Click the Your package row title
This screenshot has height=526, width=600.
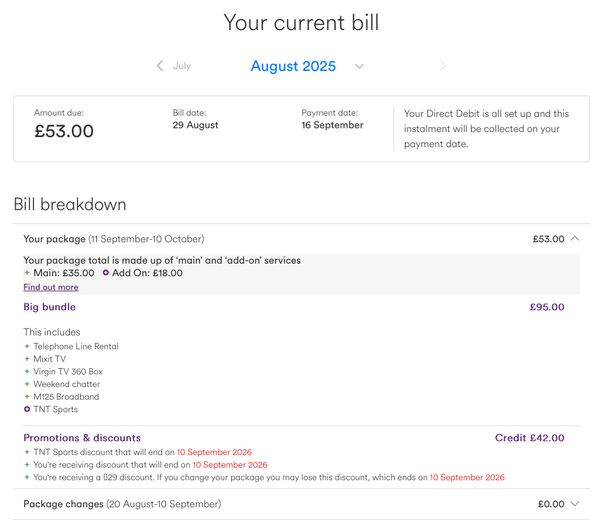click(x=54, y=239)
